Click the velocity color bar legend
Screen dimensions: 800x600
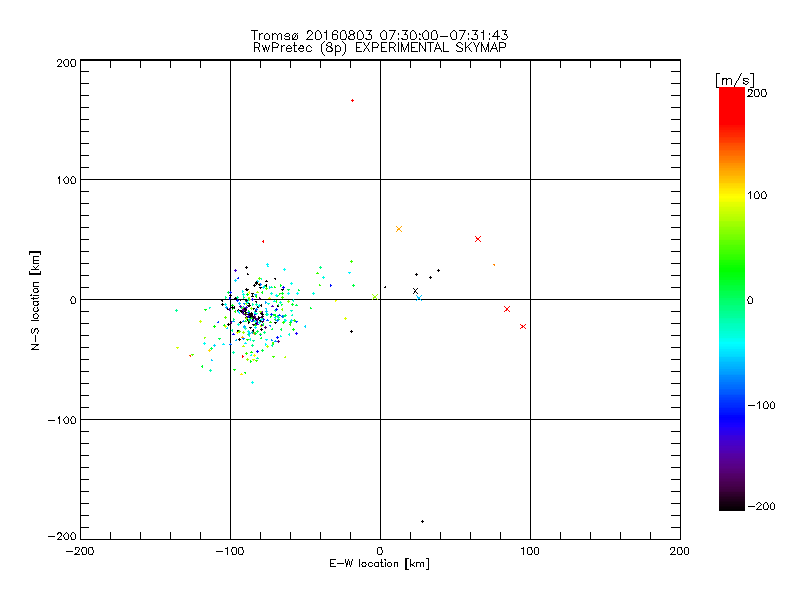[x=732, y=299]
